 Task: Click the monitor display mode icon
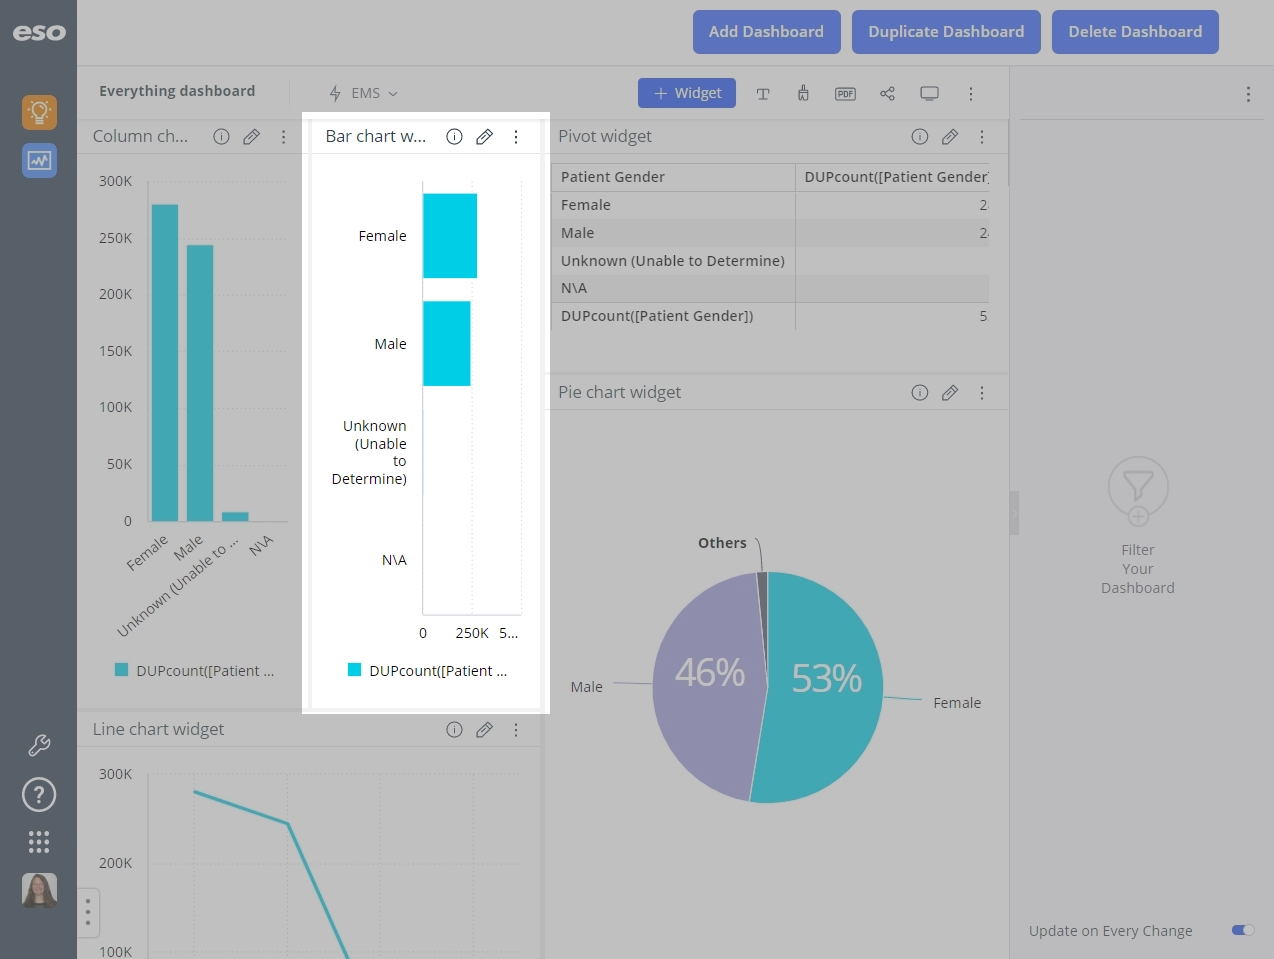click(x=929, y=94)
